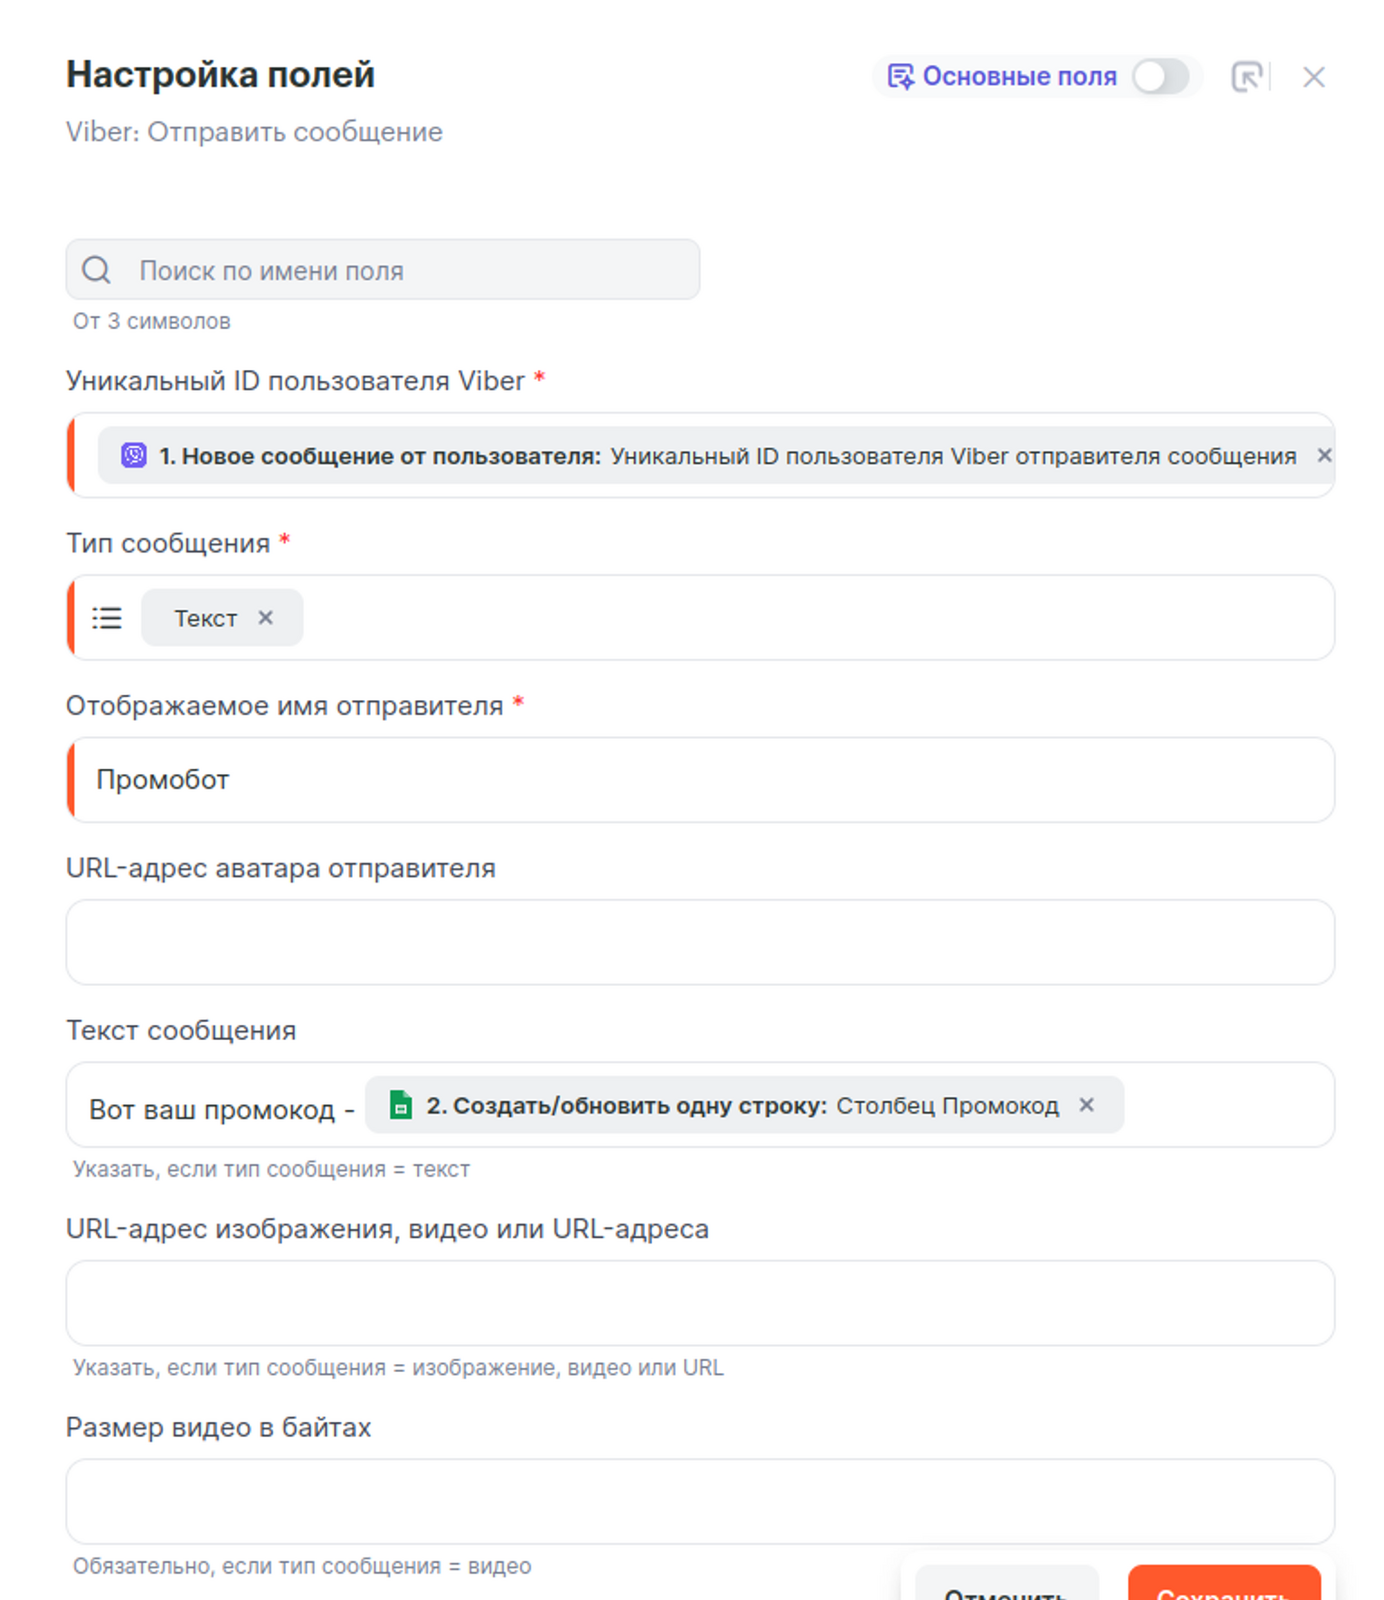
Task: Click the Промобот sender name field
Action: coord(700,780)
